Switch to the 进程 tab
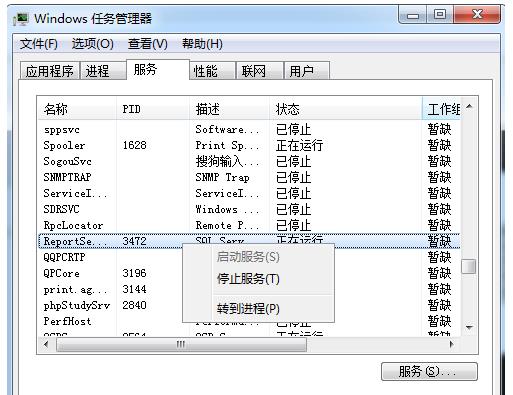 click(103, 71)
